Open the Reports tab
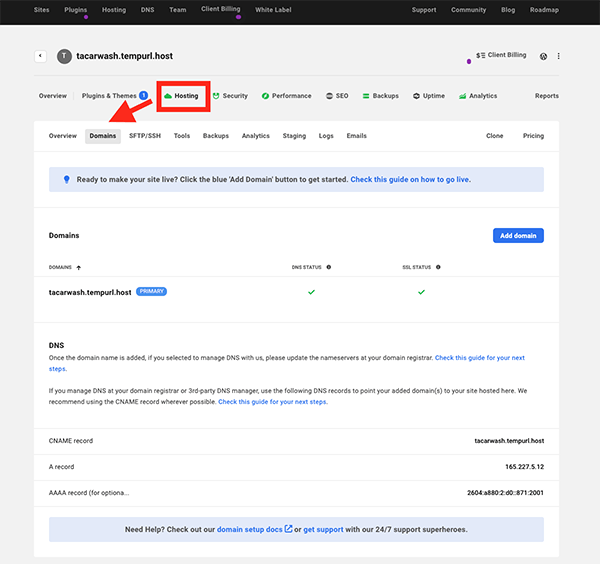This screenshot has height=564, width=600. tap(547, 96)
